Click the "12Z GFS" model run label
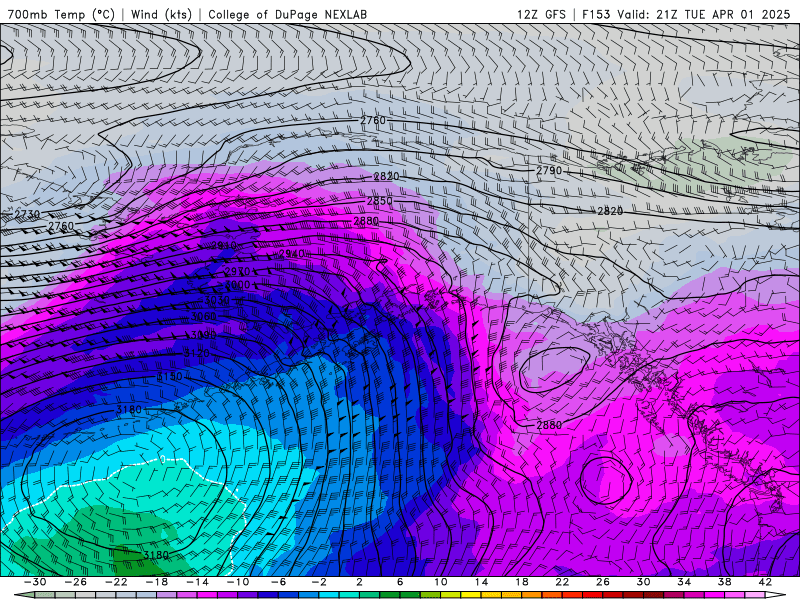 (541, 14)
